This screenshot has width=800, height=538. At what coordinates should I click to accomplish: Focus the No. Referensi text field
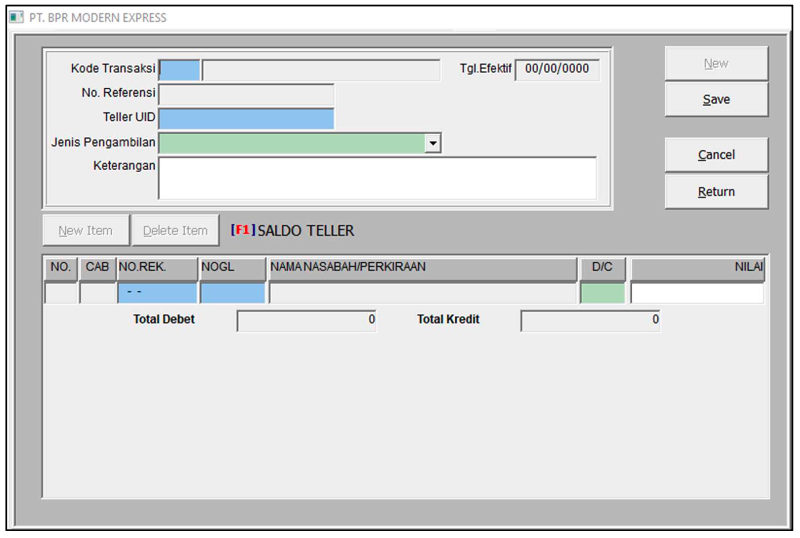(246, 95)
